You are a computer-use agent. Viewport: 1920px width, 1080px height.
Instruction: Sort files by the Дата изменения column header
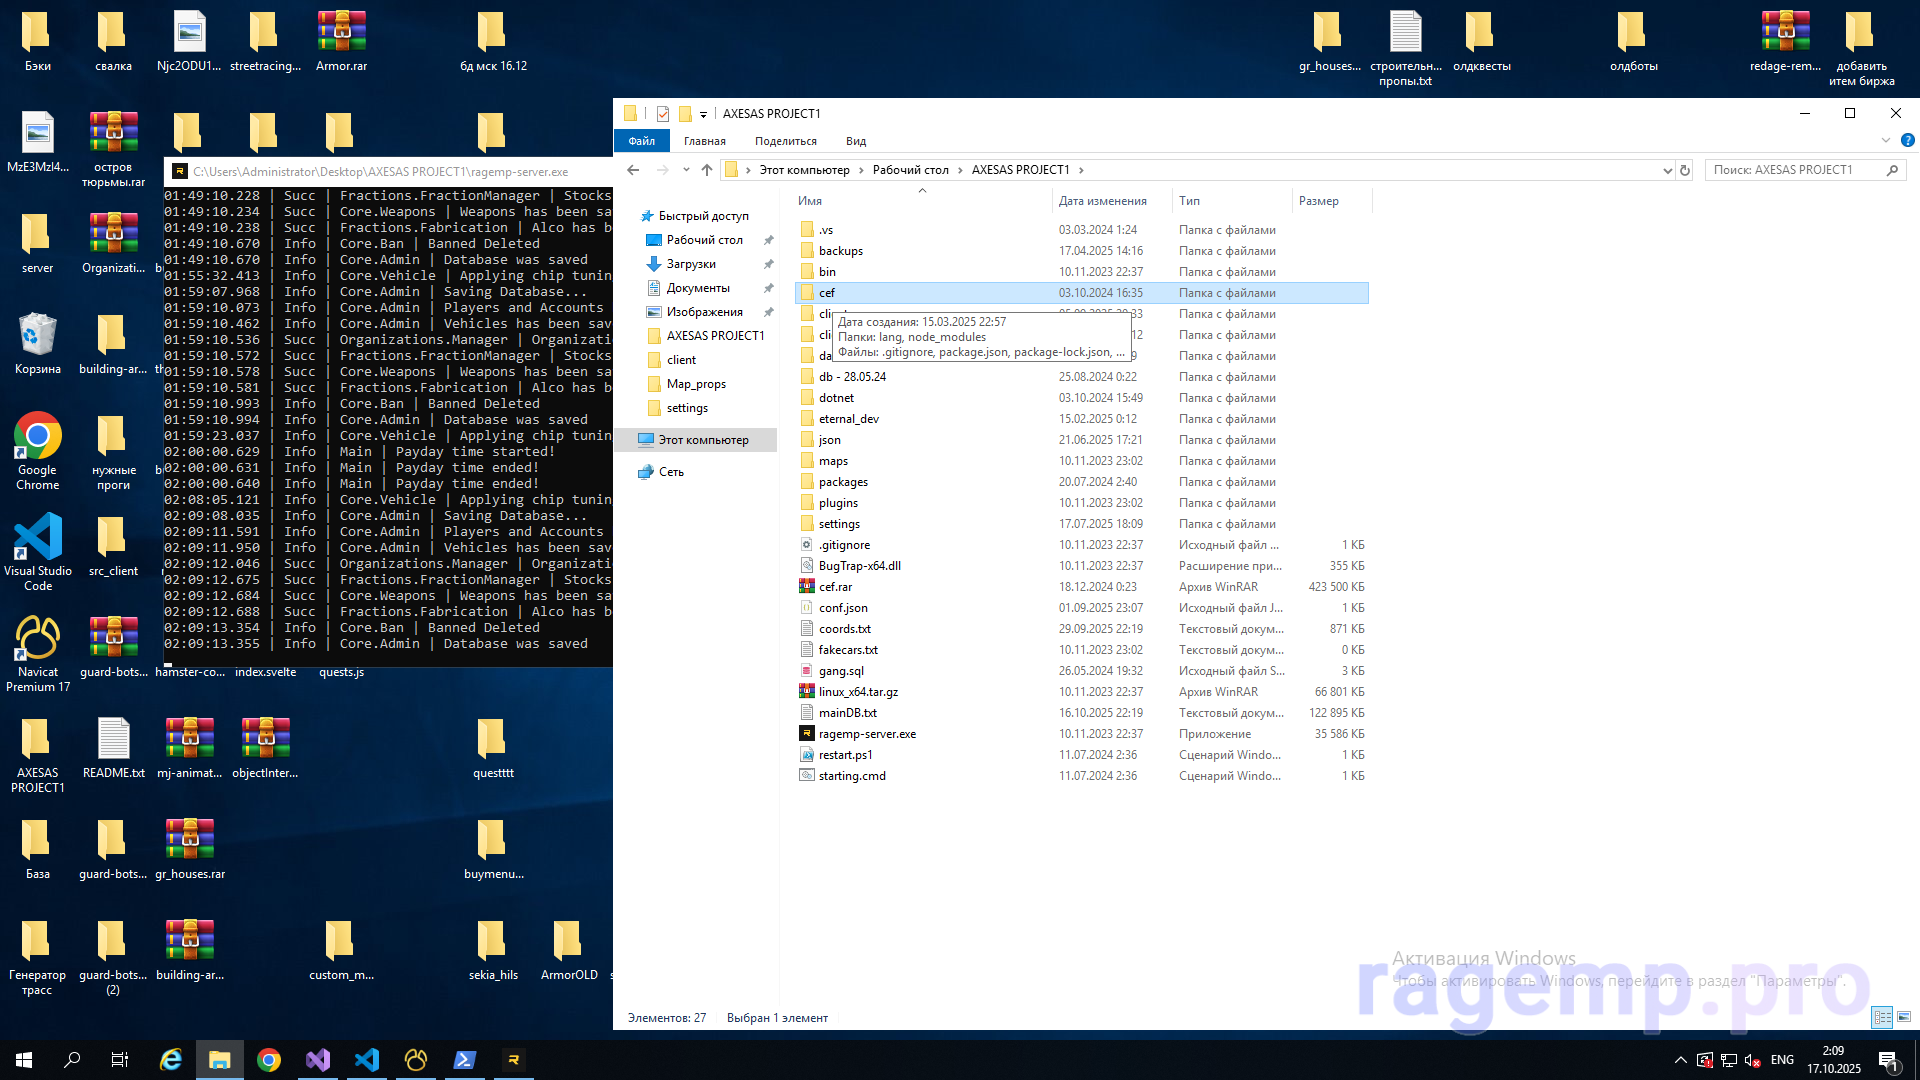(x=1102, y=201)
